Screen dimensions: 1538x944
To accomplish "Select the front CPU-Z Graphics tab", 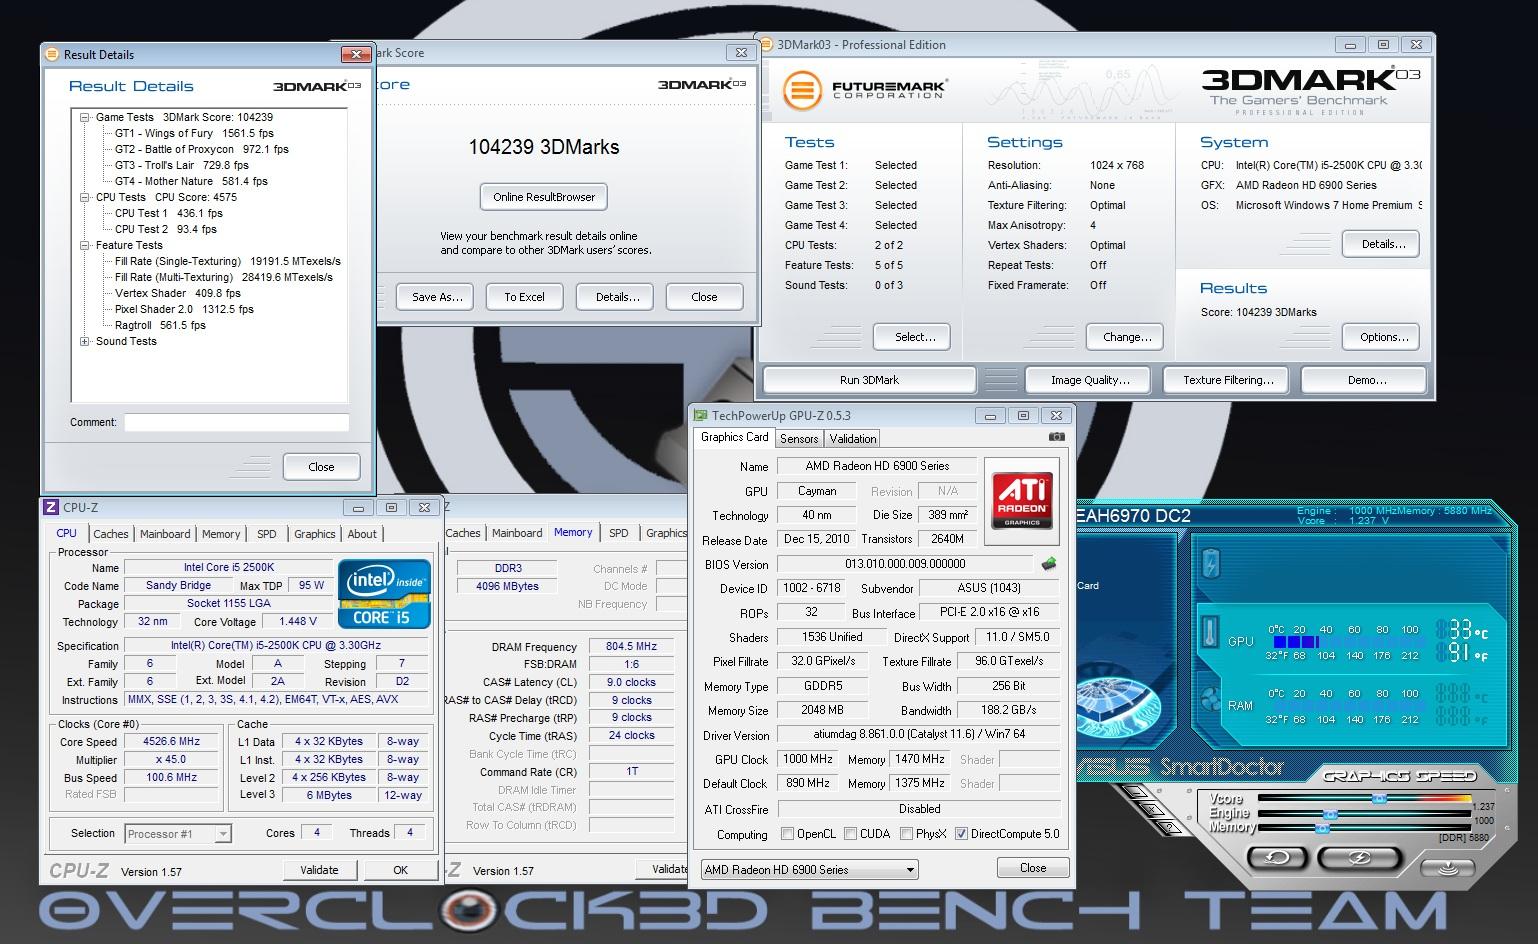I will (314, 534).
